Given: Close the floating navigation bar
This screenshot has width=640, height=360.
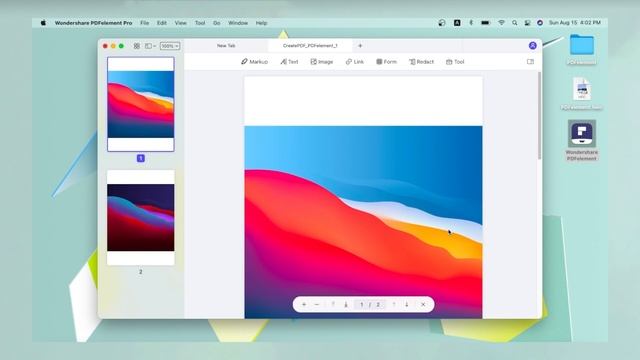Looking at the screenshot, I should (x=423, y=304).
